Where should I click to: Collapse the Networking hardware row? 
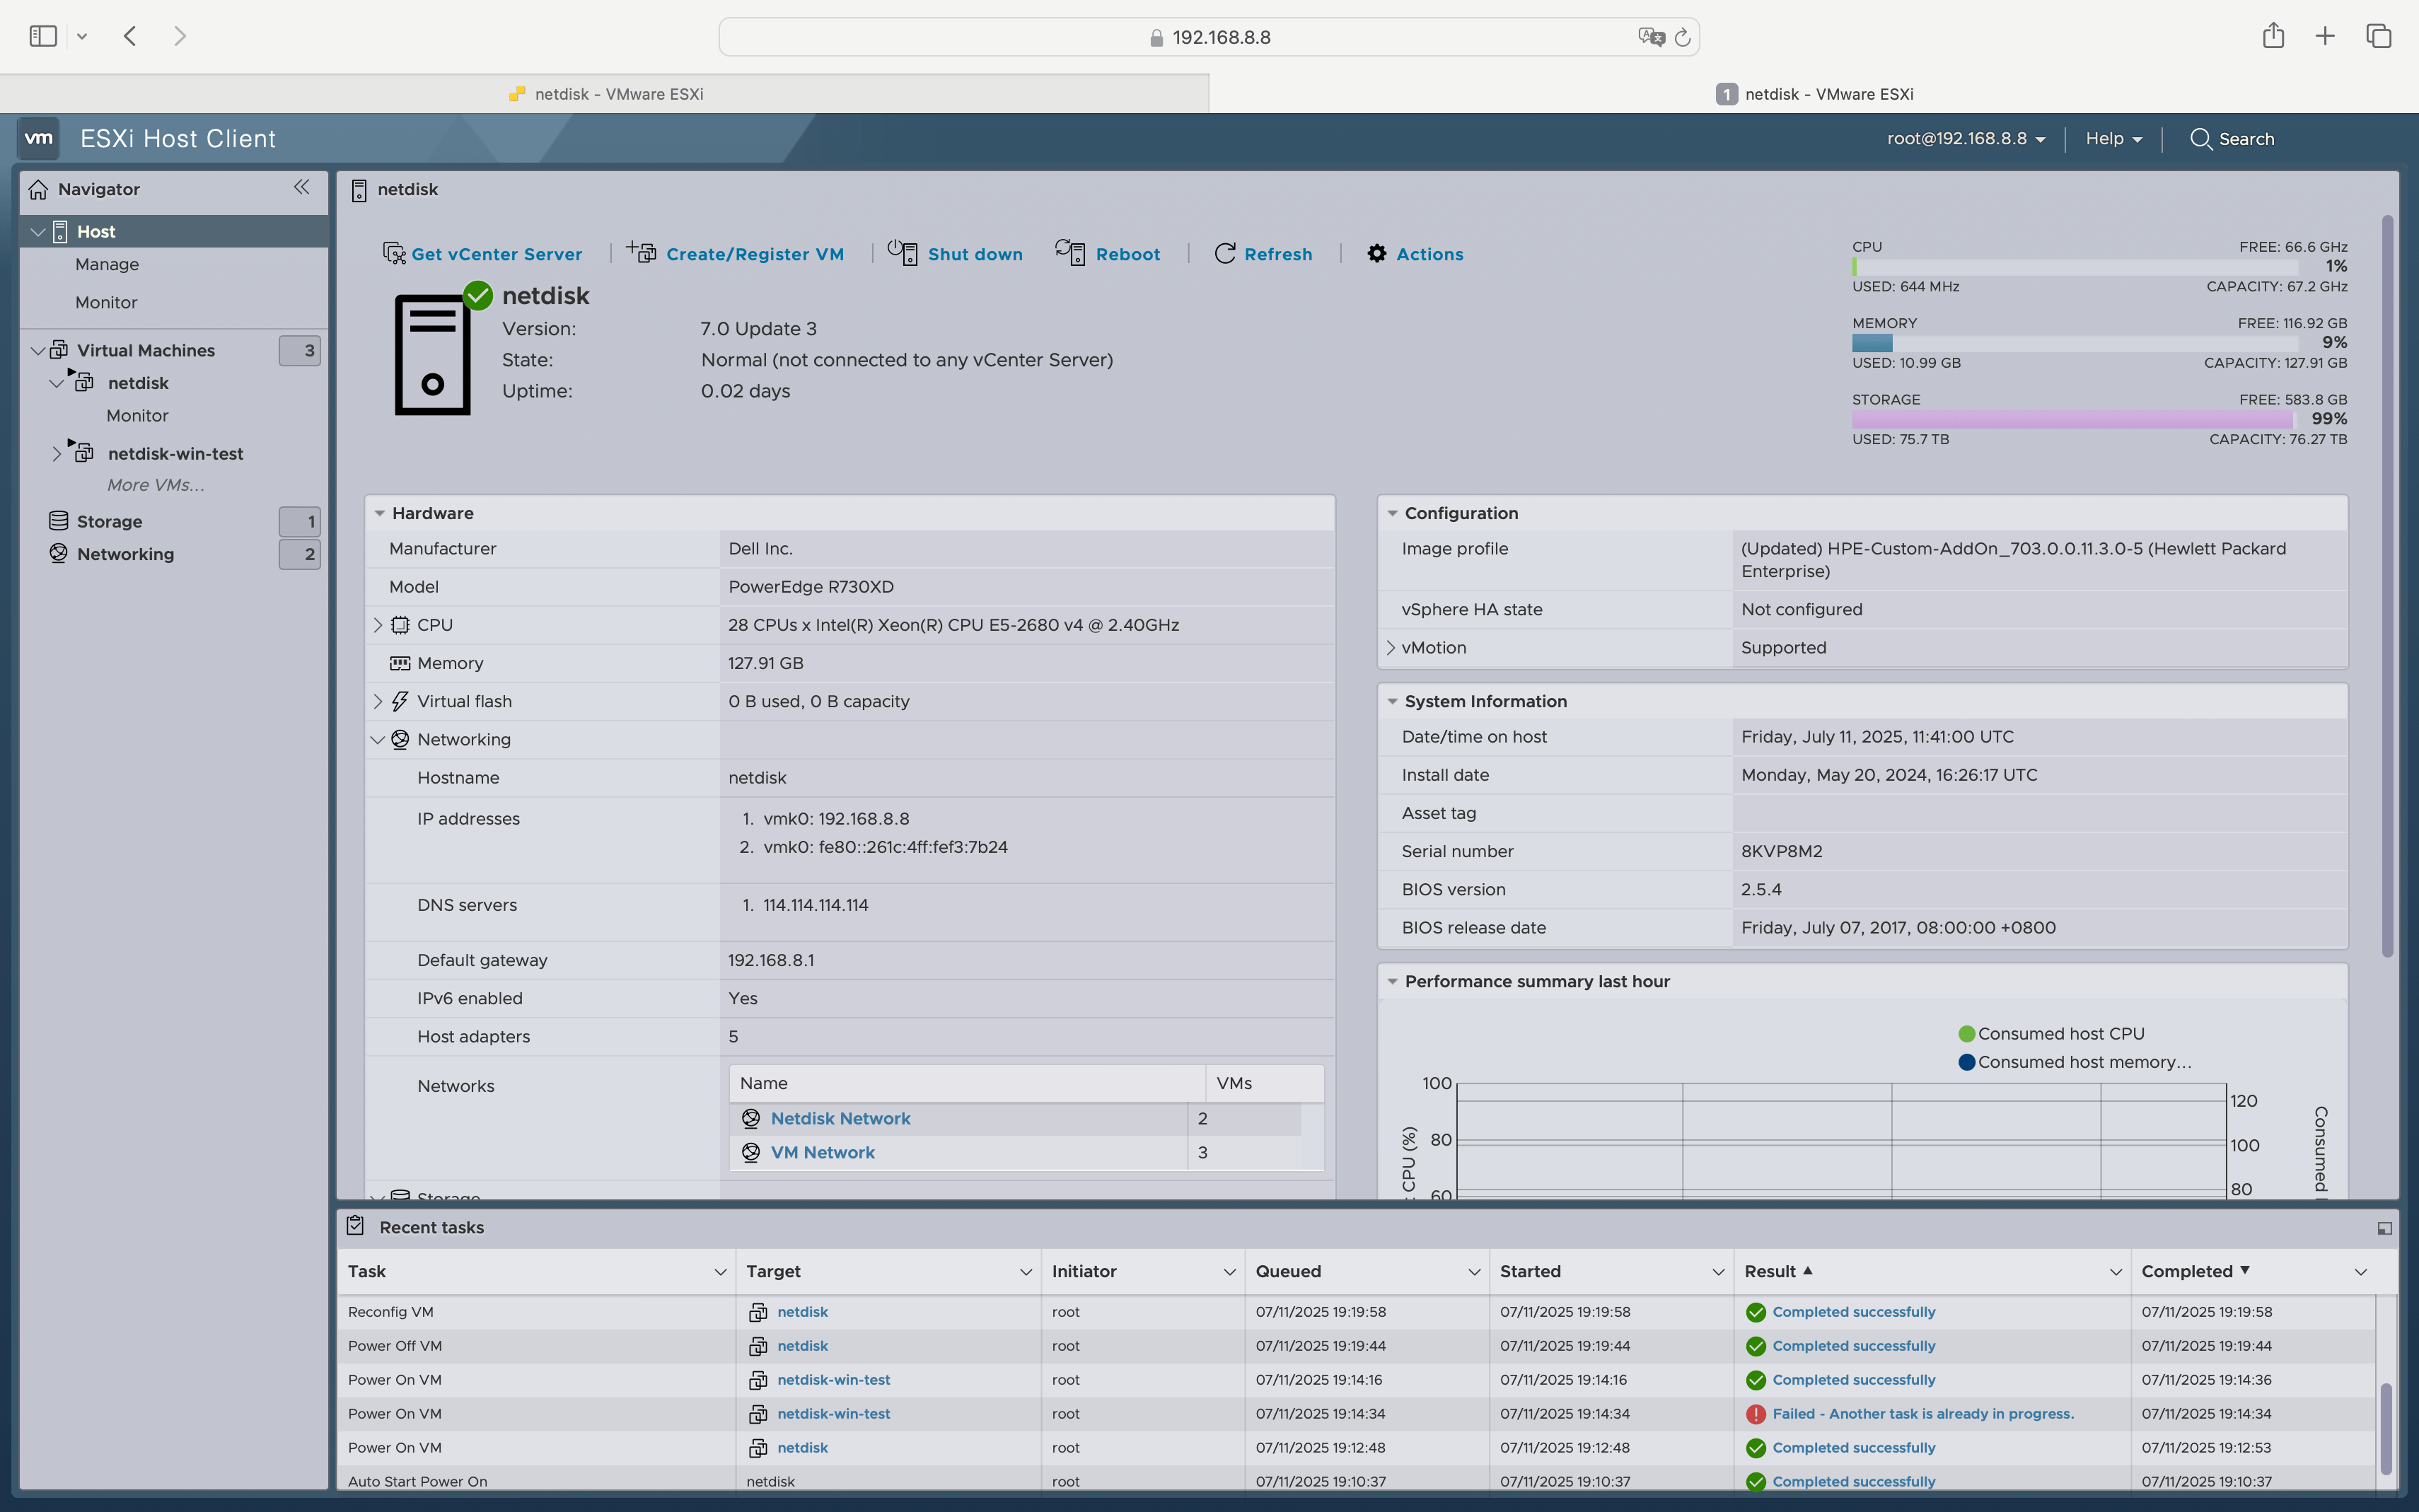point(378,739)
